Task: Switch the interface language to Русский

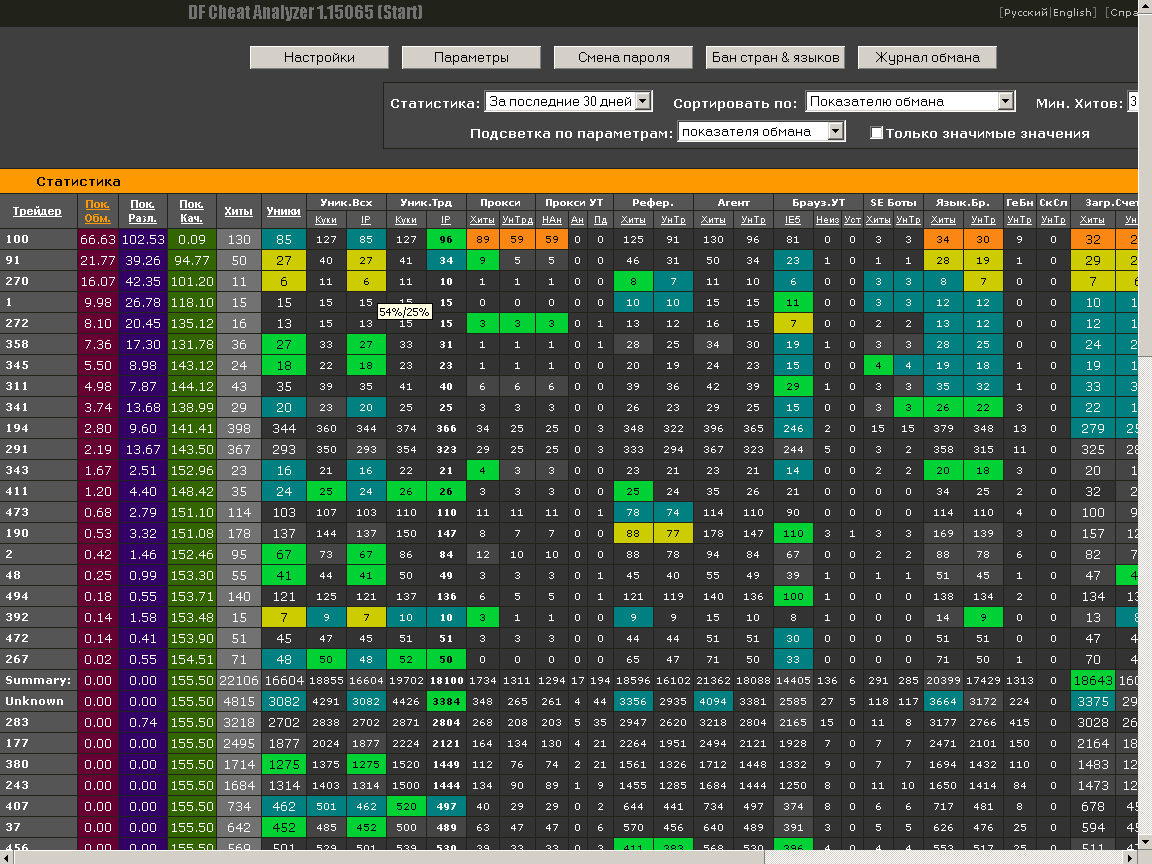Action: pyautogui.click(x=1025, y=13)
